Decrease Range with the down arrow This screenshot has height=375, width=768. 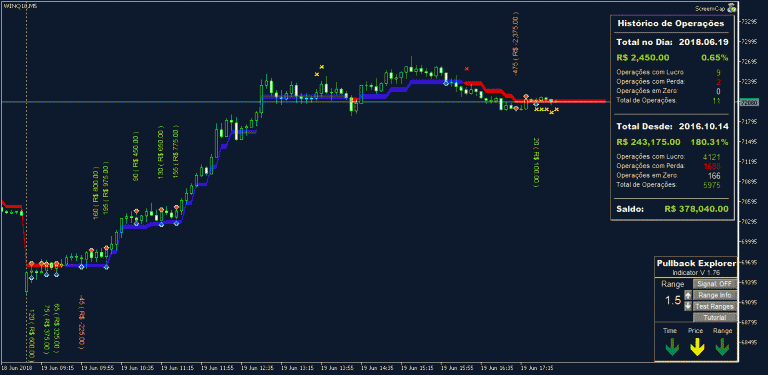tap(688, 306)
